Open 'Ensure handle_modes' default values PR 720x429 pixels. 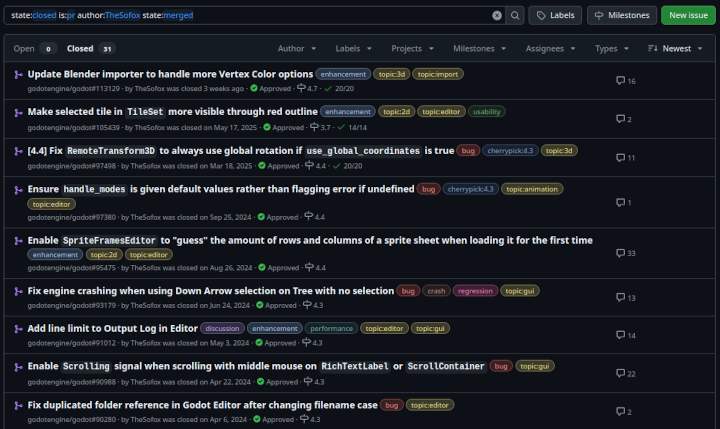(221, 189)
